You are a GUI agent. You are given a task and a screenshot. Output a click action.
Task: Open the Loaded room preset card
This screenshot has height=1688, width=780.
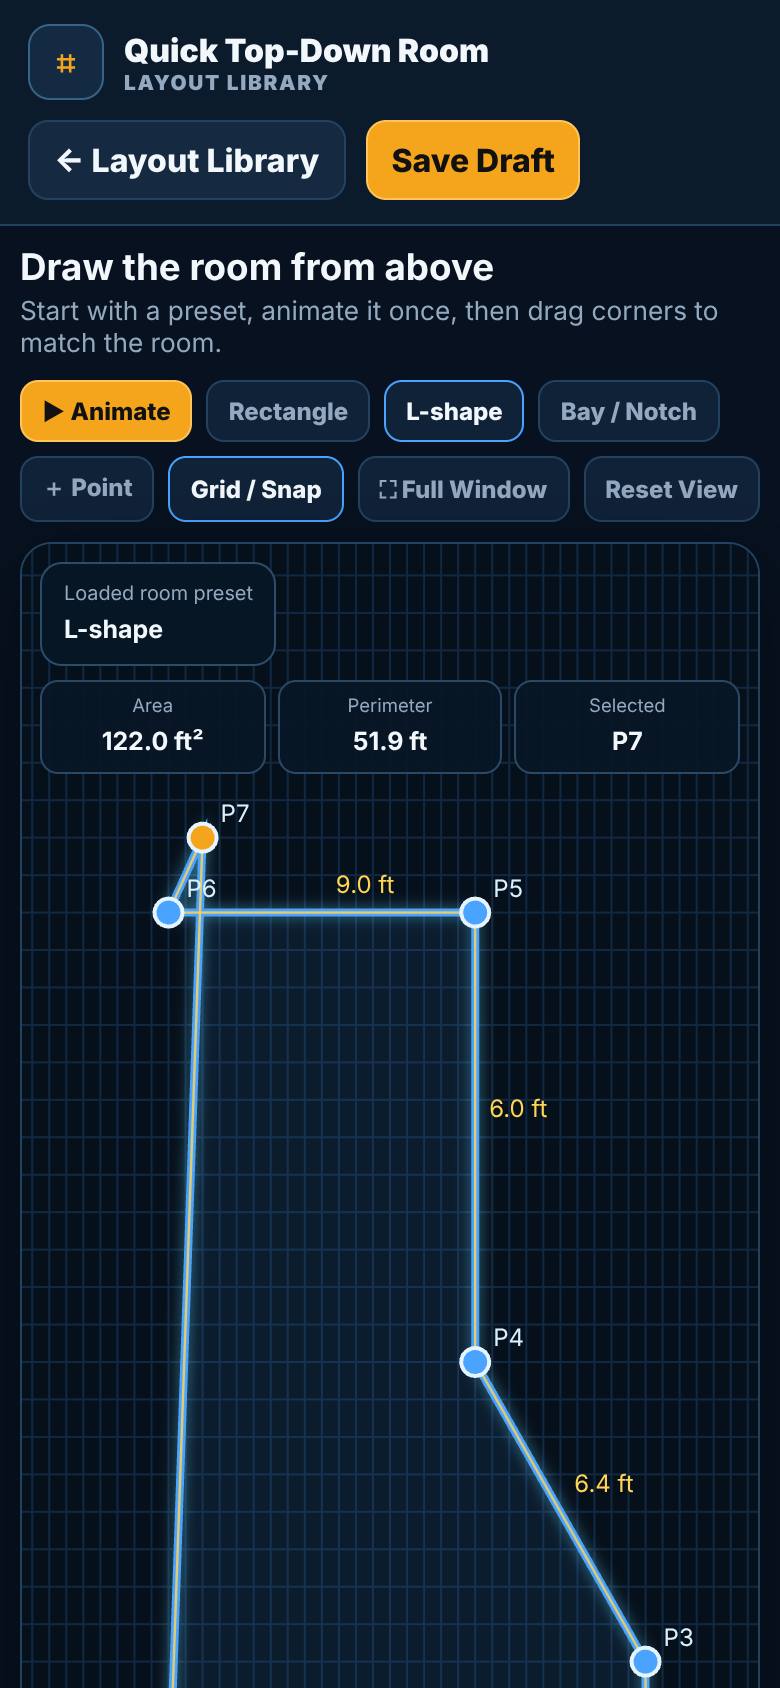[158, 614]
